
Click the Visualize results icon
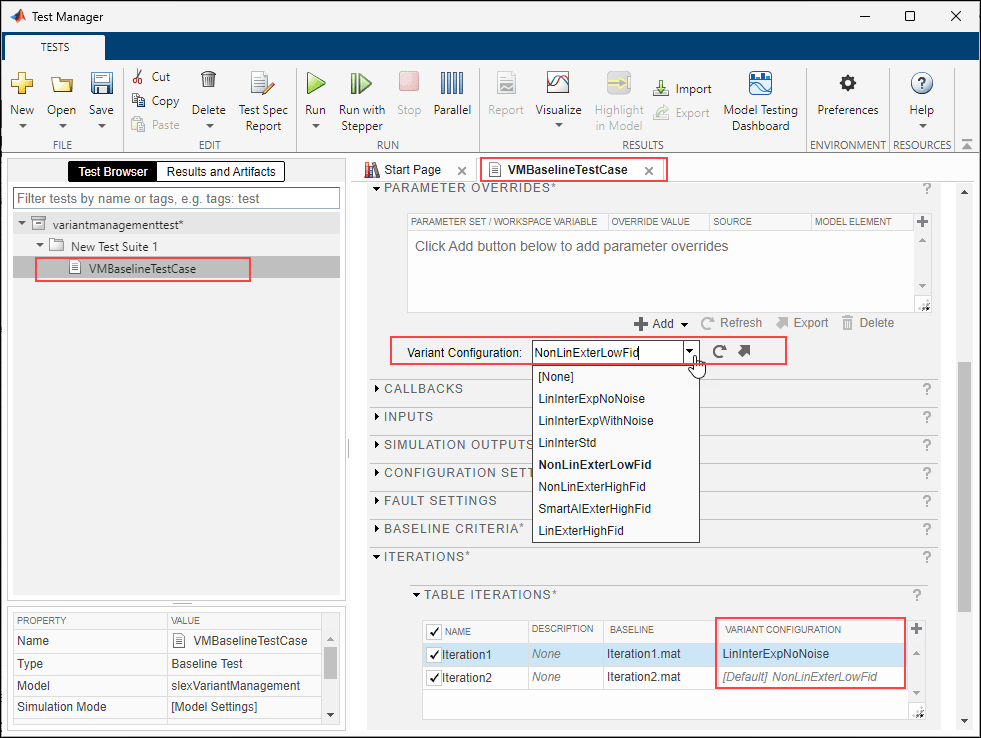pos(557,85)
